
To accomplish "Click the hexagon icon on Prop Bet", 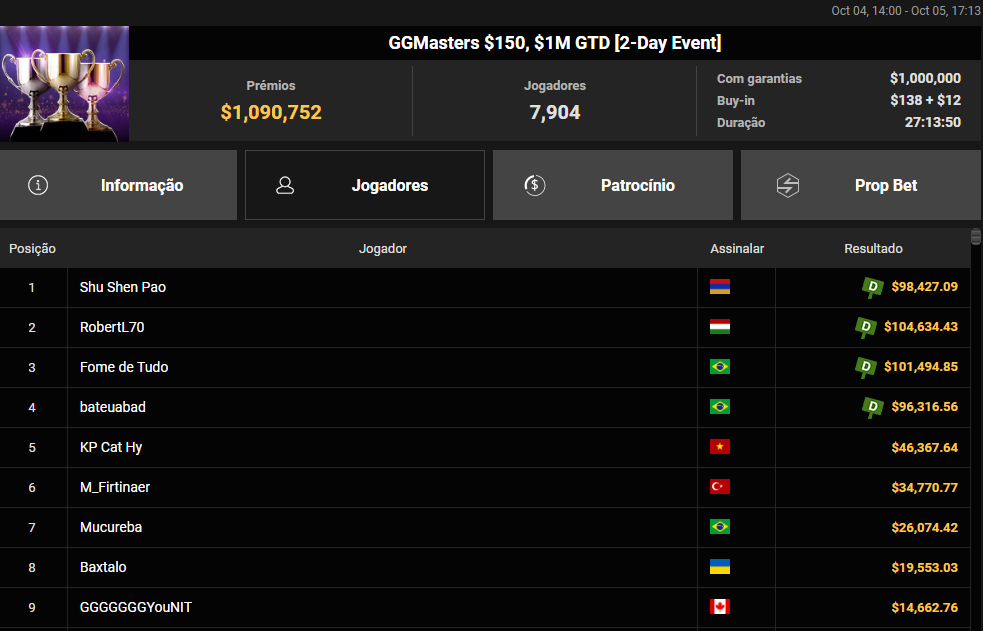I will (788, 185).
